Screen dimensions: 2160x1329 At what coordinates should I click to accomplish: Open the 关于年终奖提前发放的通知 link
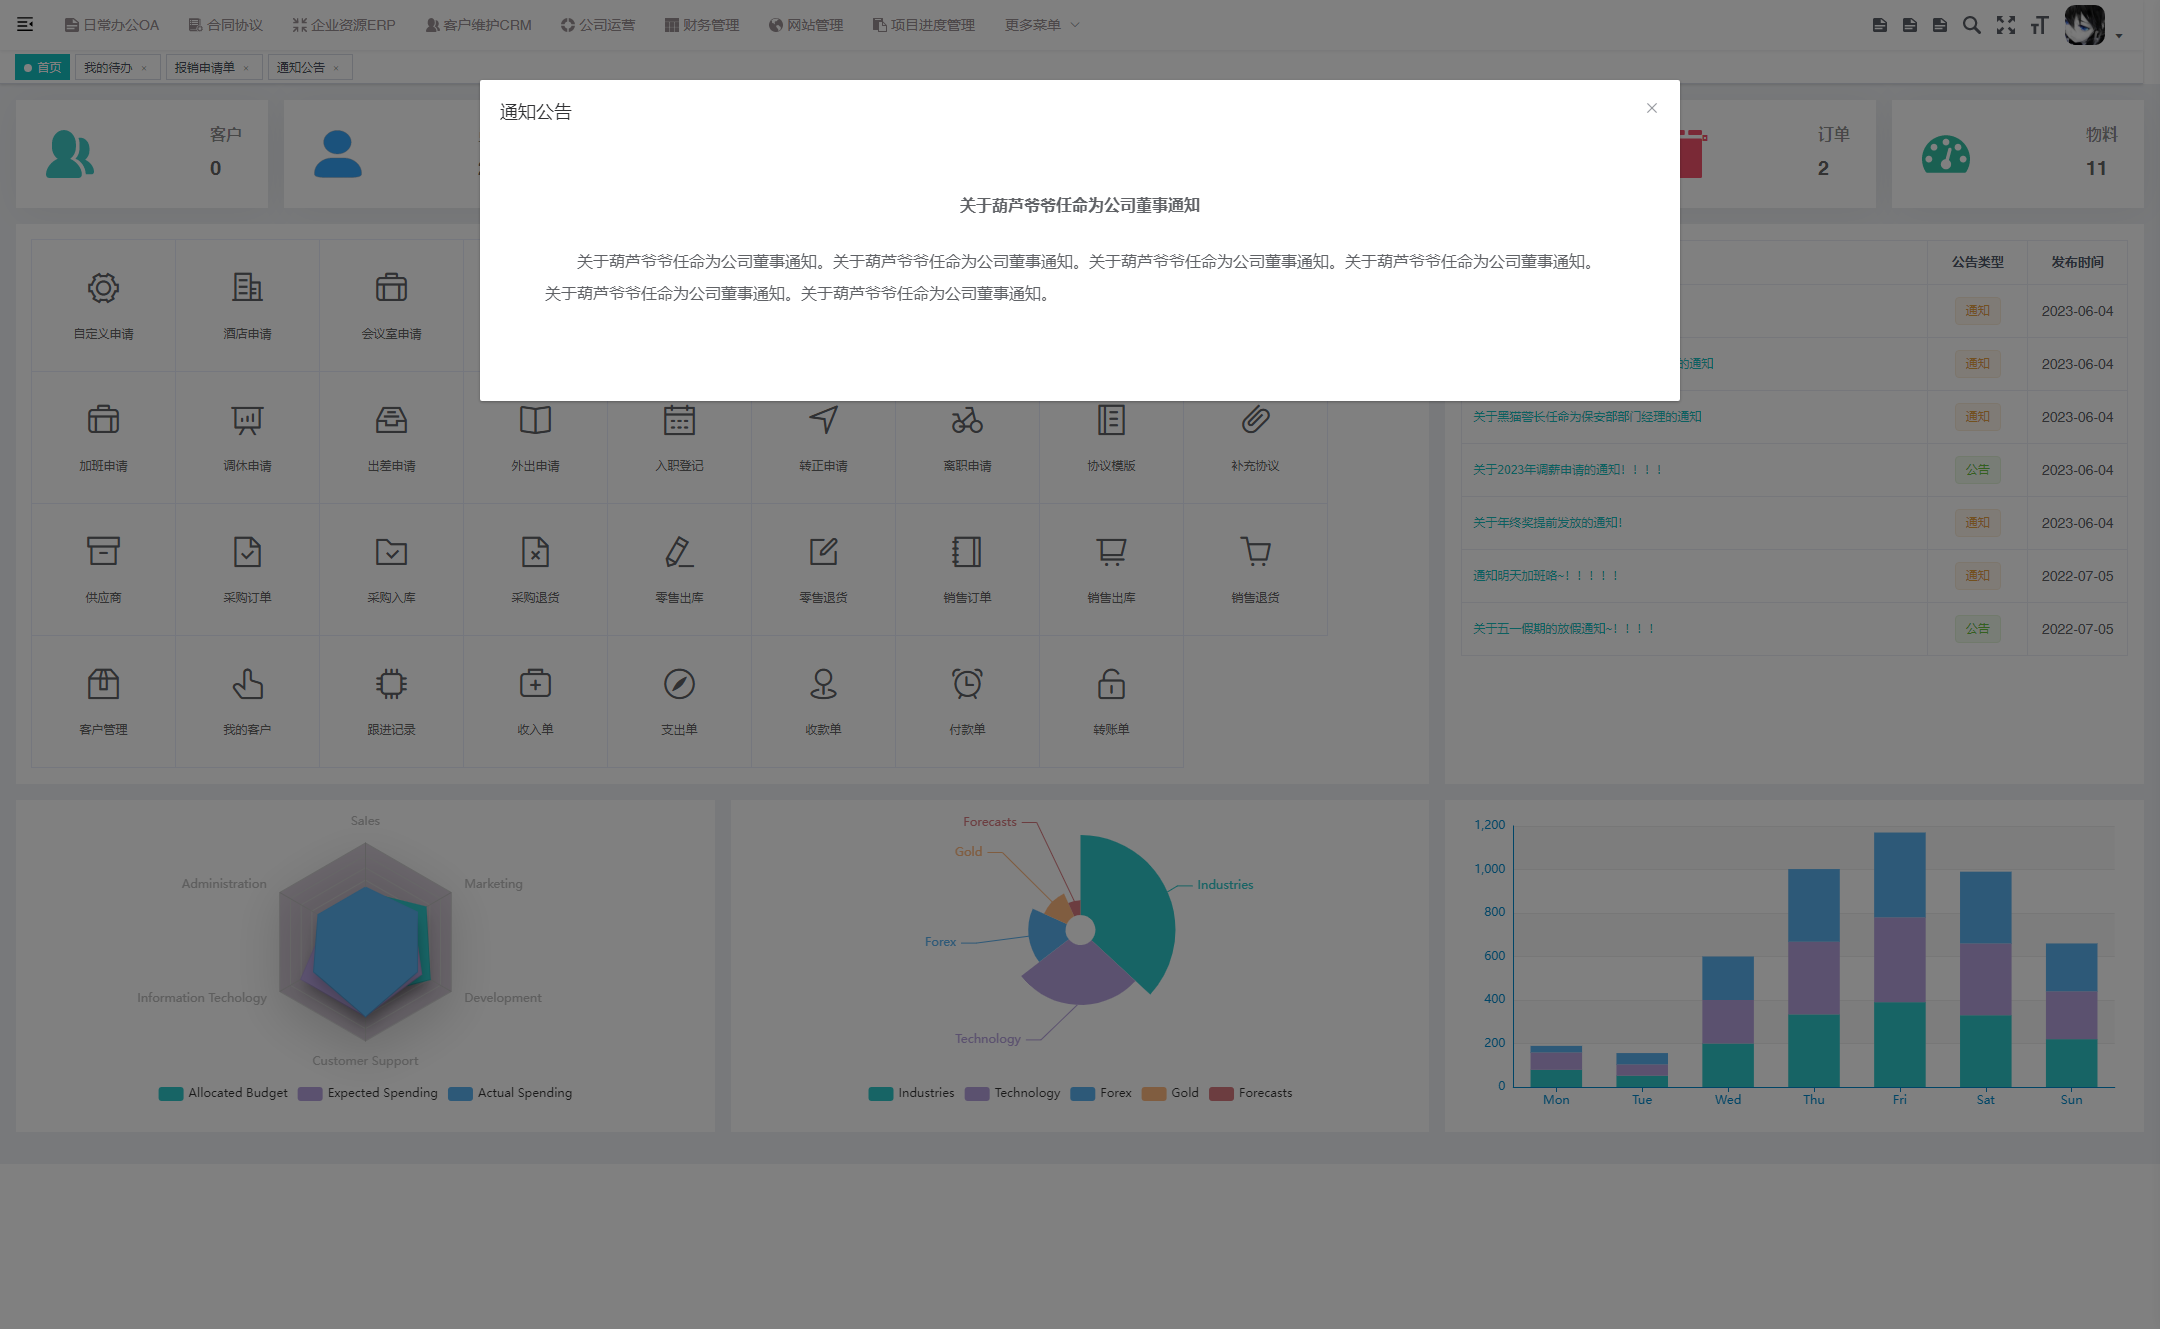(x=1547, y=523)
